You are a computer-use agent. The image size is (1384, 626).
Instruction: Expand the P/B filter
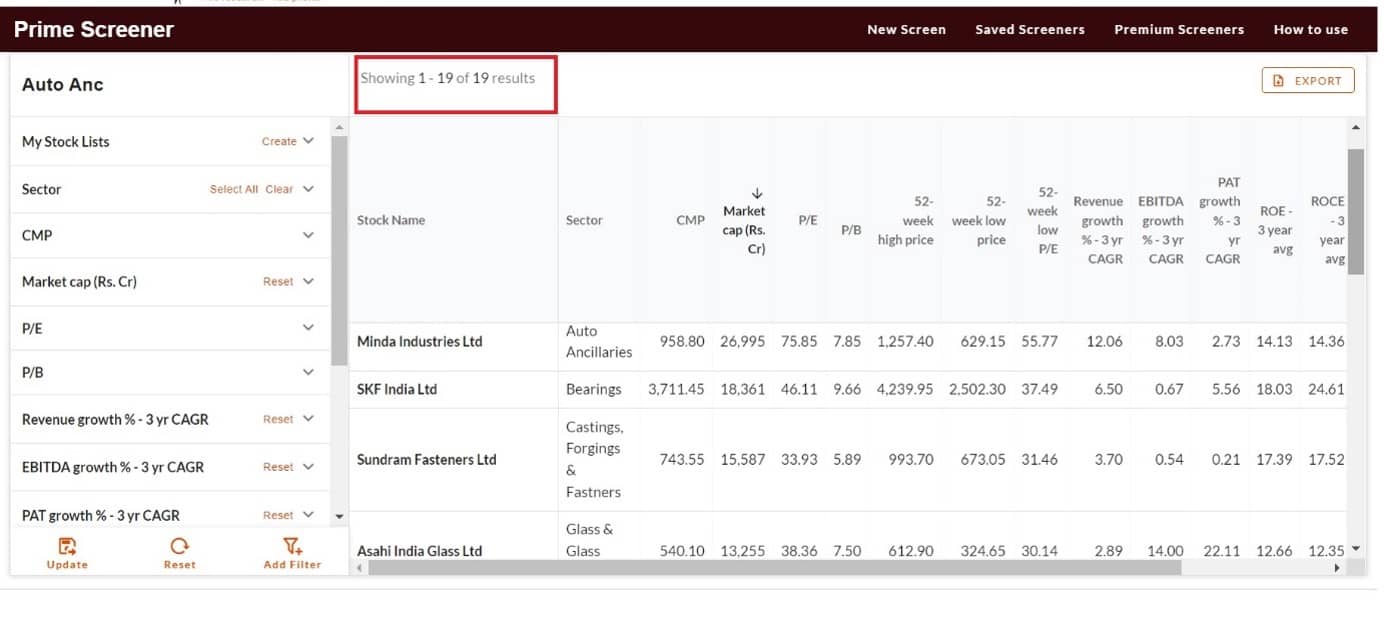(308, 372)
